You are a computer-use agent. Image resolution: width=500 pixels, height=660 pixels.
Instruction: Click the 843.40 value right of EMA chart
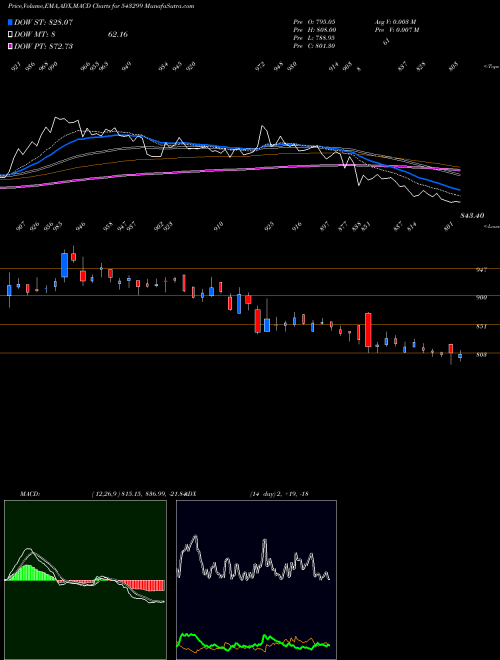pyautogui.click(x=472, y=216)
